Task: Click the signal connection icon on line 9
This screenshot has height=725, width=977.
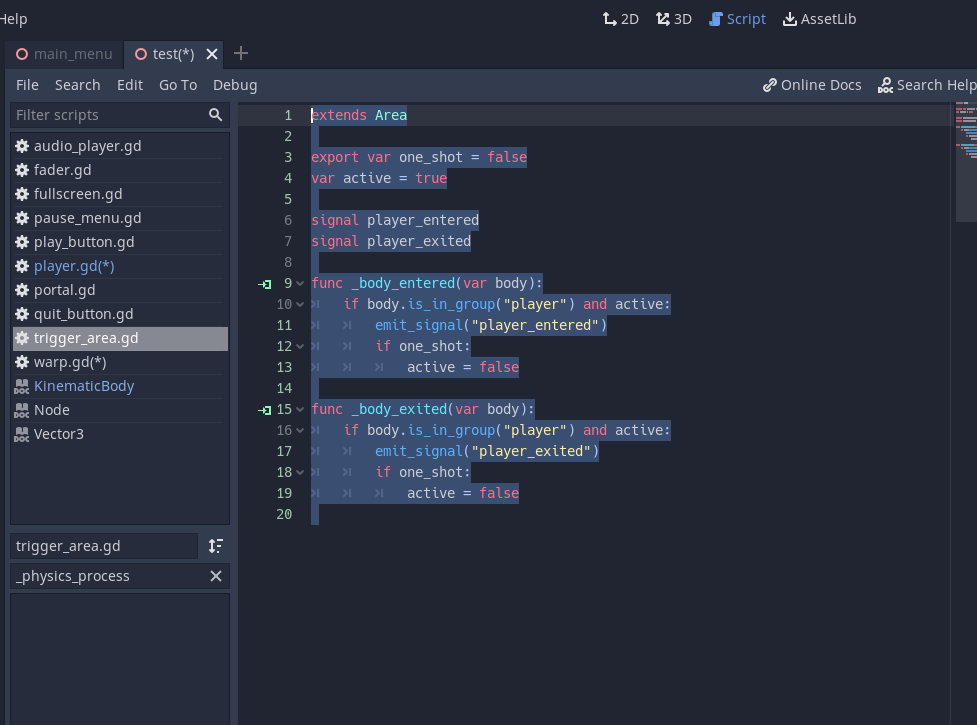Action: [x=265, y=284]
